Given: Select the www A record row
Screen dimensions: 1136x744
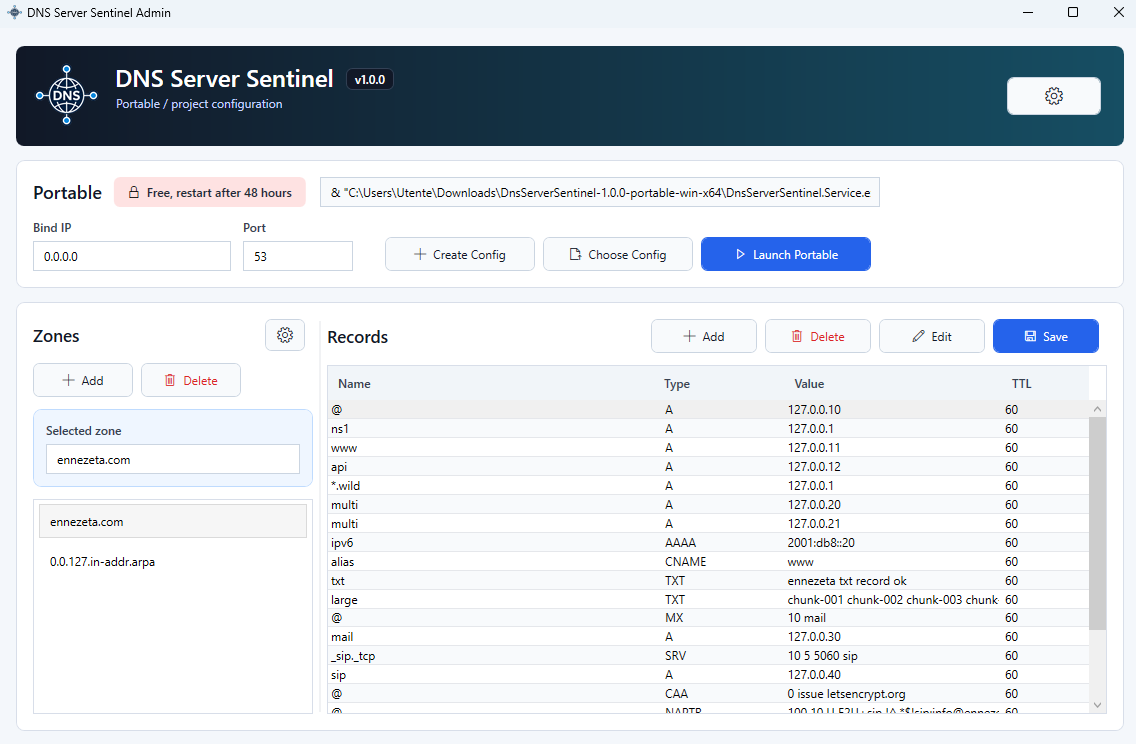Looking at the screenshot, I should coord(708,447).
